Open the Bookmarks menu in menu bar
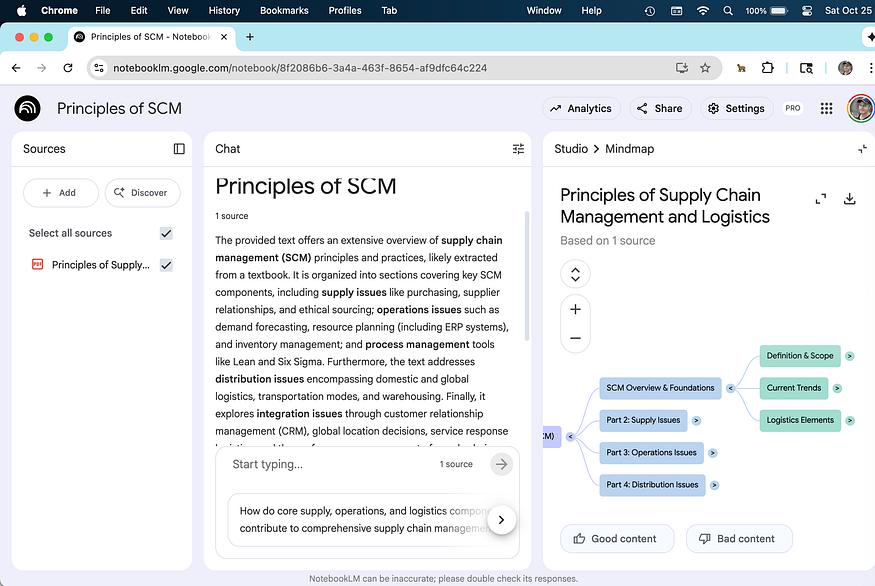This screenshot has width=875, height=586. (284, 10)
